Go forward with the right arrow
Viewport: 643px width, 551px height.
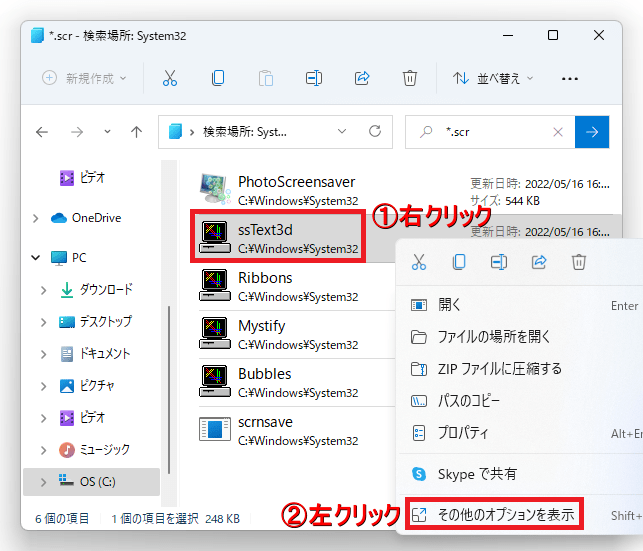77,132
